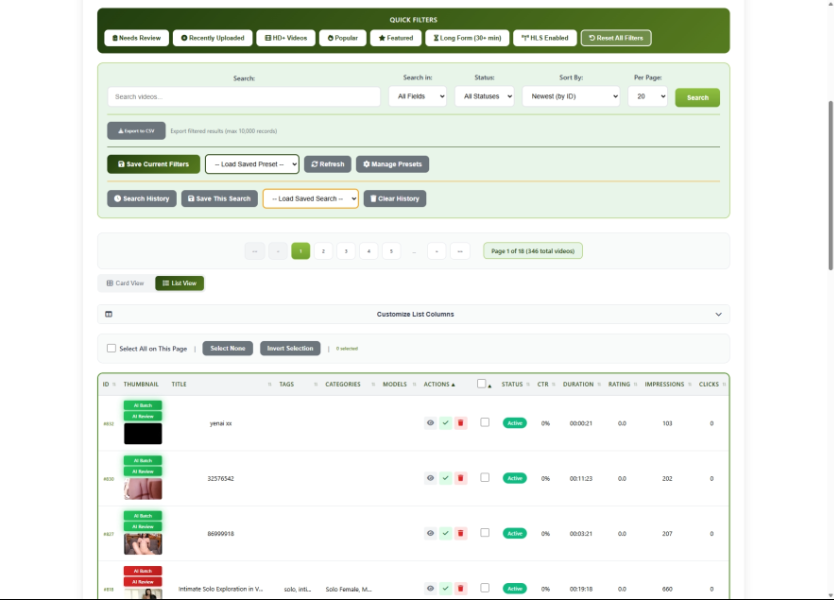Screen dimensions: 834x600
Task: Click the 'Reset All Filters' button
Action: tap(616, 38)
